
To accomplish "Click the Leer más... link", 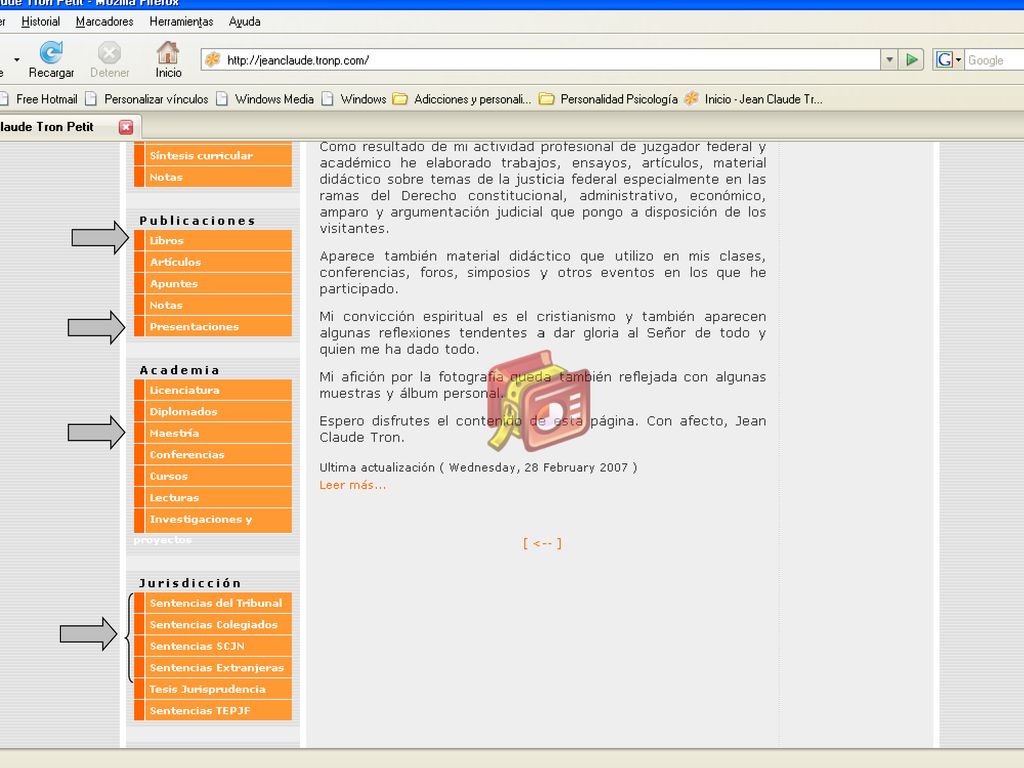I will 353,485.
